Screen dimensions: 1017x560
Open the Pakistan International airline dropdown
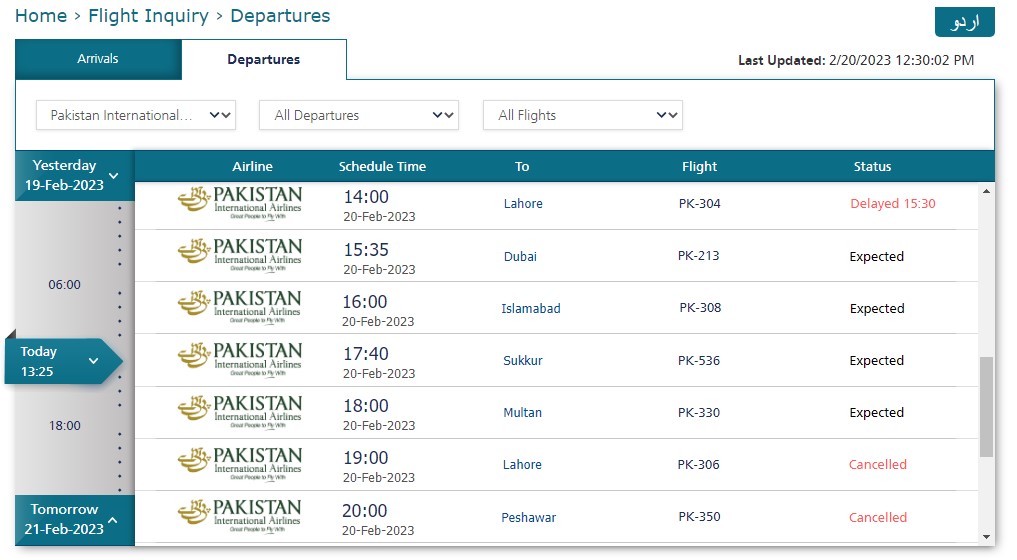tap(136, 115)
